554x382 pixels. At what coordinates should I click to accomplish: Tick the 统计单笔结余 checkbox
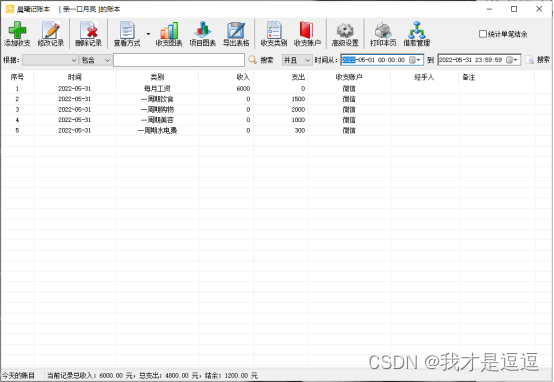[x=483, y=34]
